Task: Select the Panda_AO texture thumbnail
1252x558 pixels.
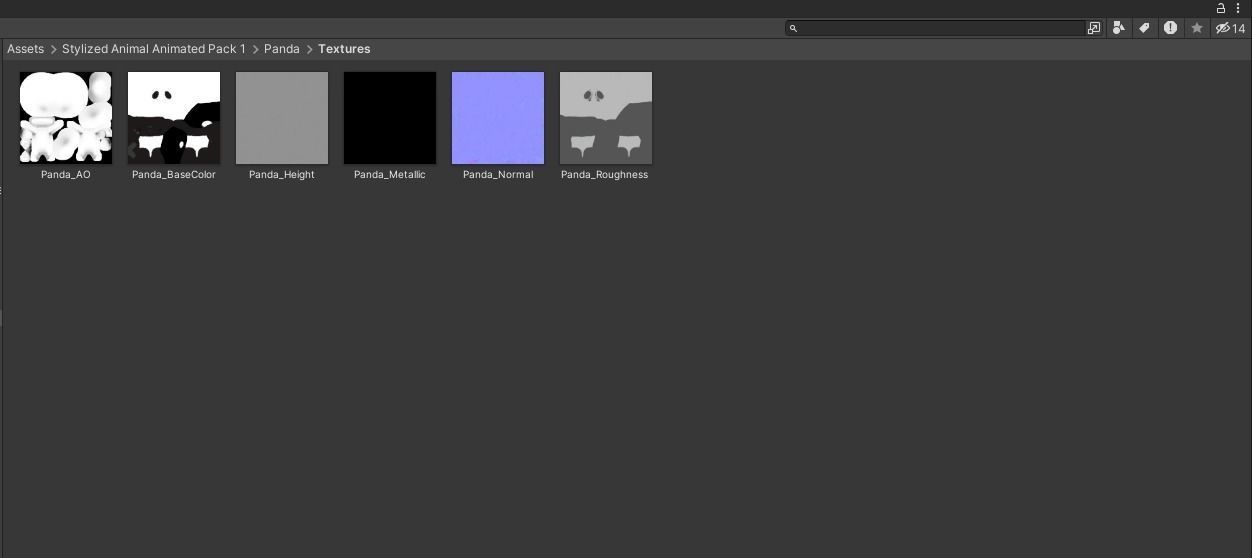Action: tap(66, 118)
